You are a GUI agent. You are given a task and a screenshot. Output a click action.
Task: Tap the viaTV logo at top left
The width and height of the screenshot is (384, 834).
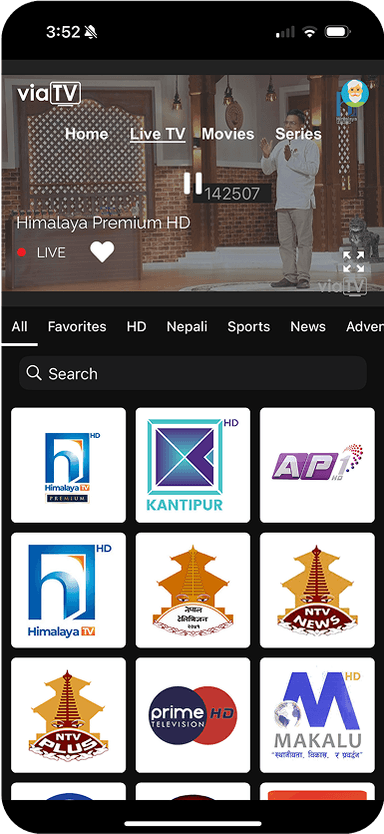(x=49, y=93)
